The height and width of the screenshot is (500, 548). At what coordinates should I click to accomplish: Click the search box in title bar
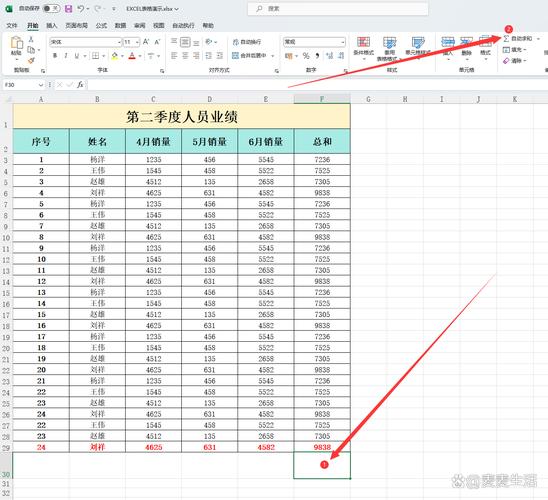pos(338,9)
